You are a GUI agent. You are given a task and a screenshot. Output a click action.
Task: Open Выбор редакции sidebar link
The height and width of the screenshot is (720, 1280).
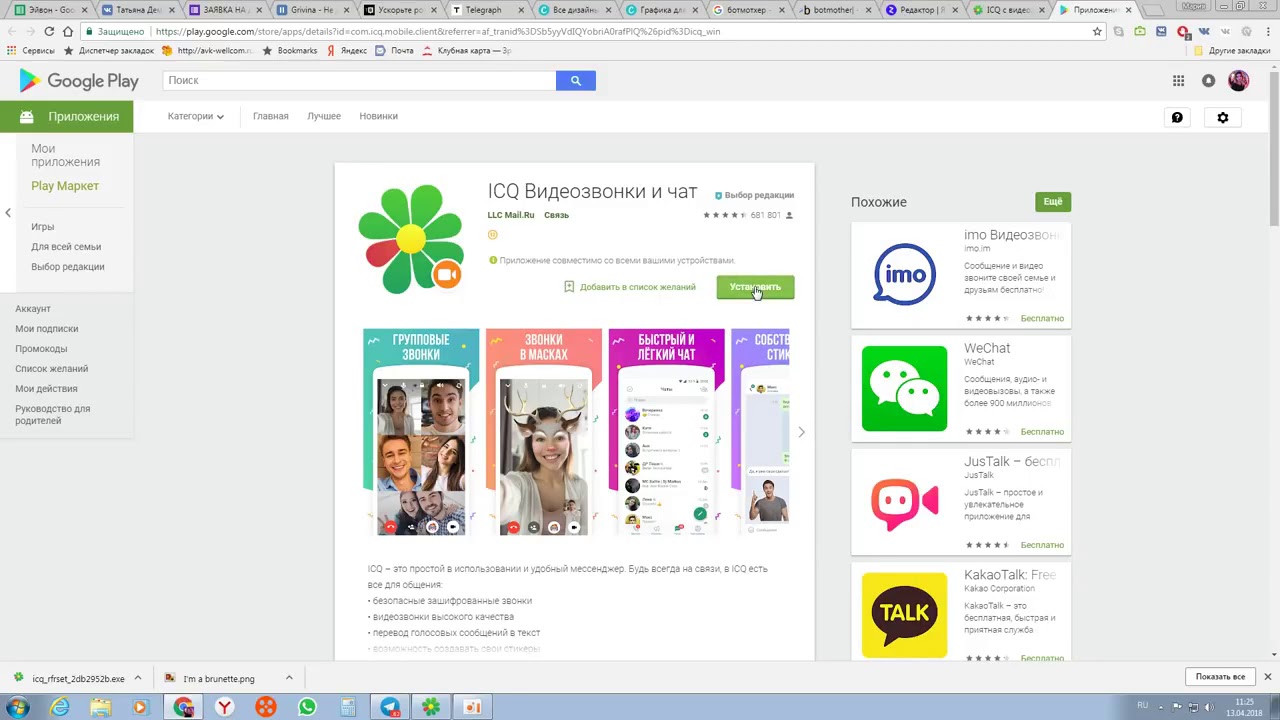pos(67,267)
